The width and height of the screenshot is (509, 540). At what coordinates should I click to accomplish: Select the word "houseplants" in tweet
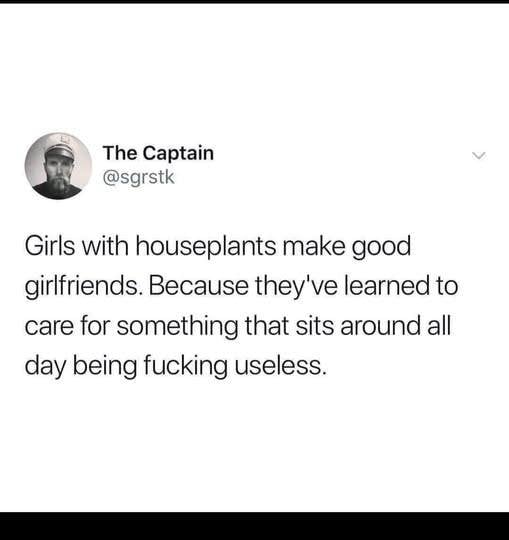206,246
